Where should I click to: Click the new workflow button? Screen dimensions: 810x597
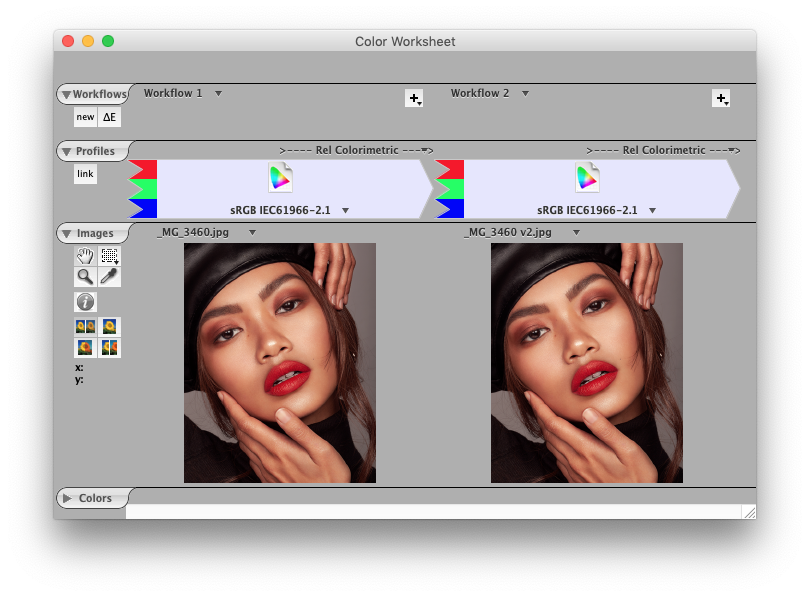pyautogui.click(x=85, y=117)
